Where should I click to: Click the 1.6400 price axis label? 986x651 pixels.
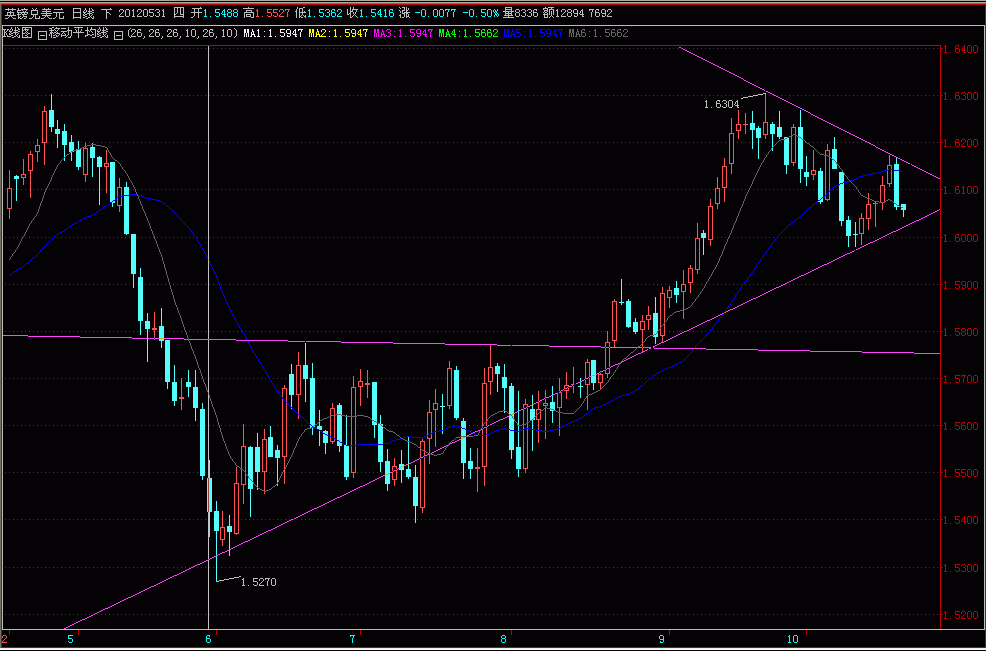[x=961, y=49]
